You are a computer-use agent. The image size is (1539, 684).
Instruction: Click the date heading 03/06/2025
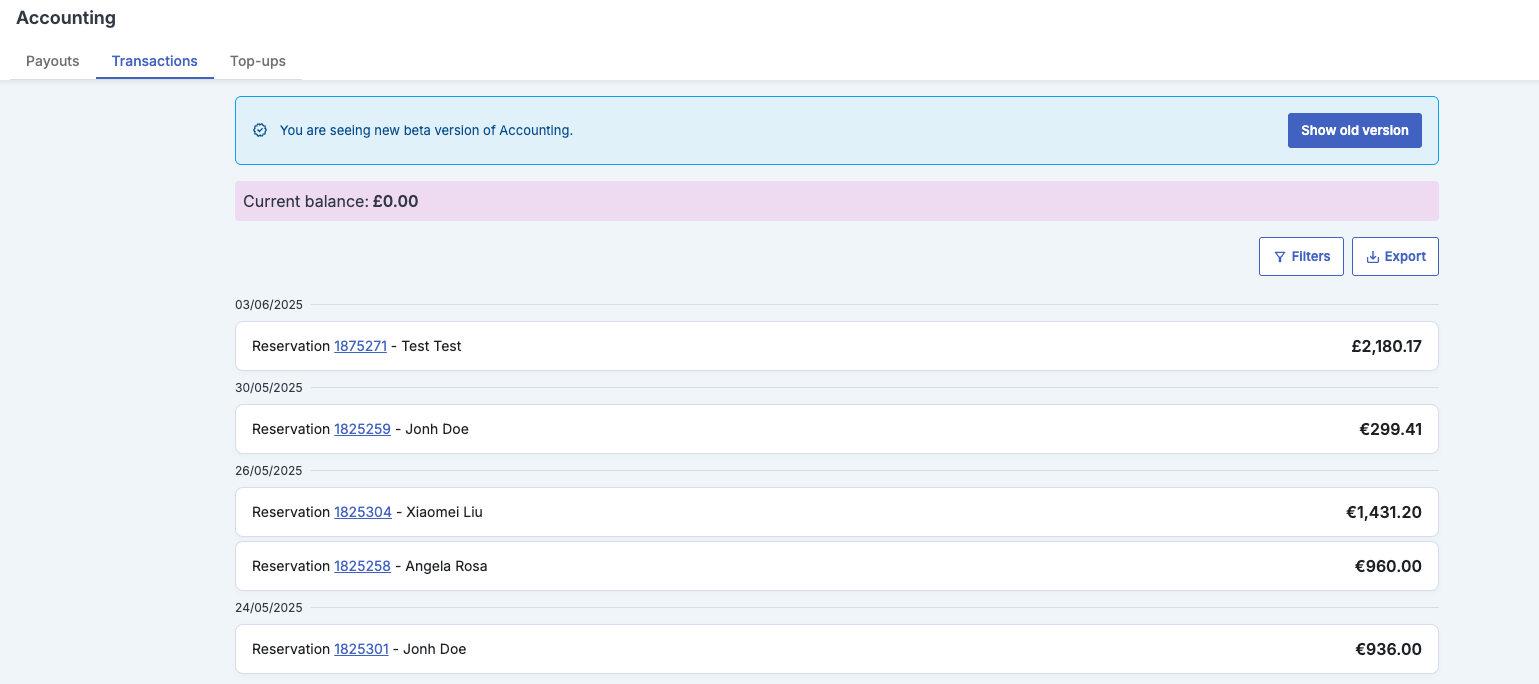pyautogui.click(x=269, y=305)
